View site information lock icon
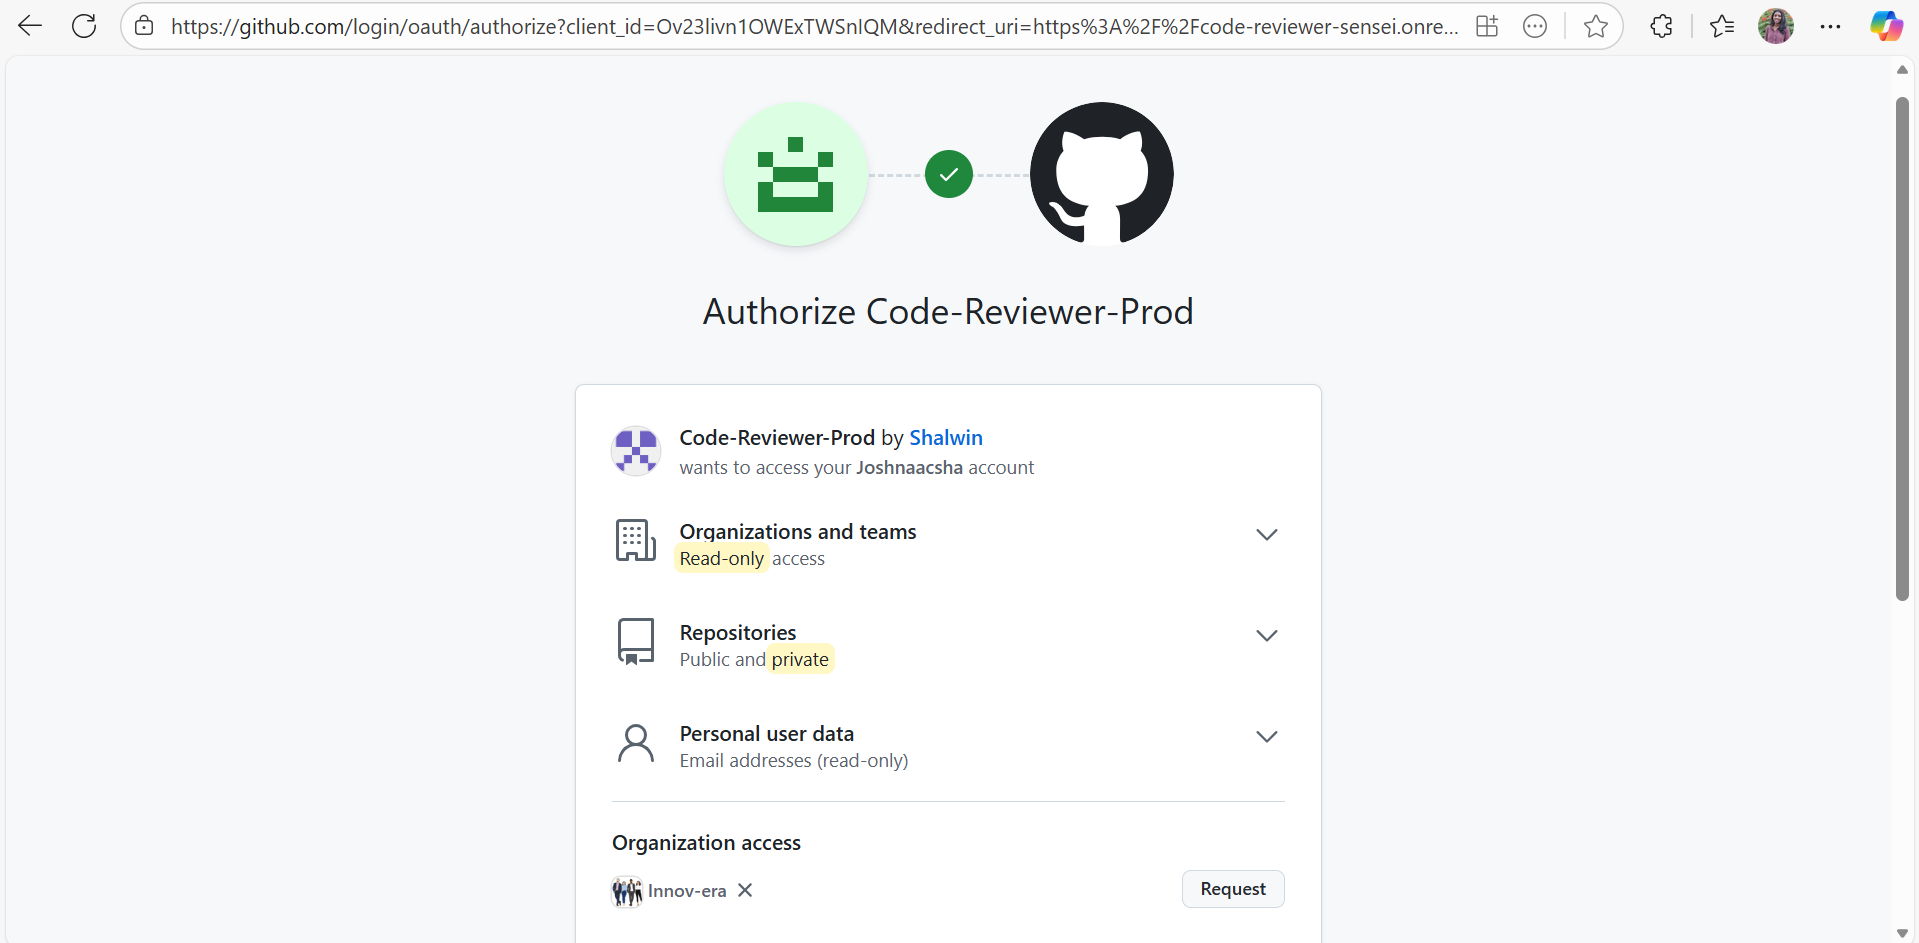 144,26
